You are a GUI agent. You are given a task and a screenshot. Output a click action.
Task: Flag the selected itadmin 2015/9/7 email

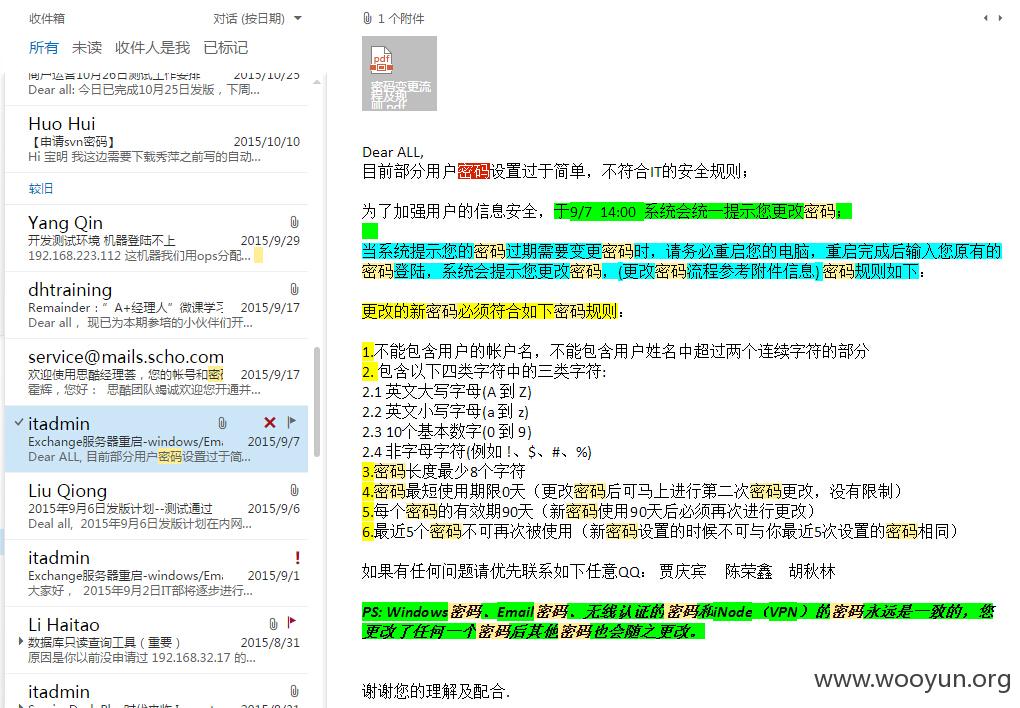[291, 422]
